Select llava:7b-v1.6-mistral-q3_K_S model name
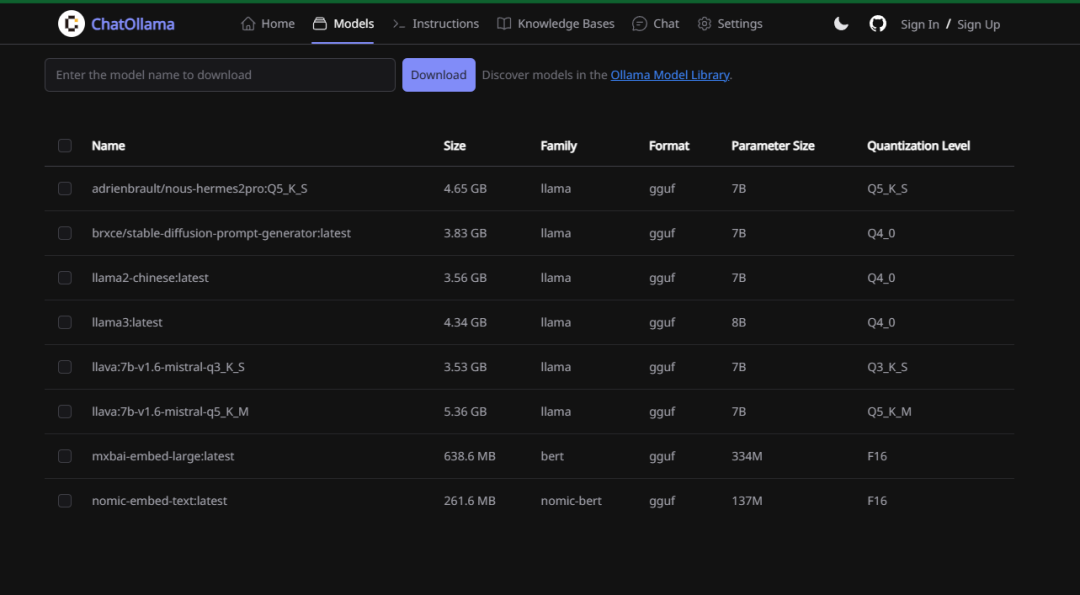The height and width of the screenshot is (595, 1080). [168, 367]
